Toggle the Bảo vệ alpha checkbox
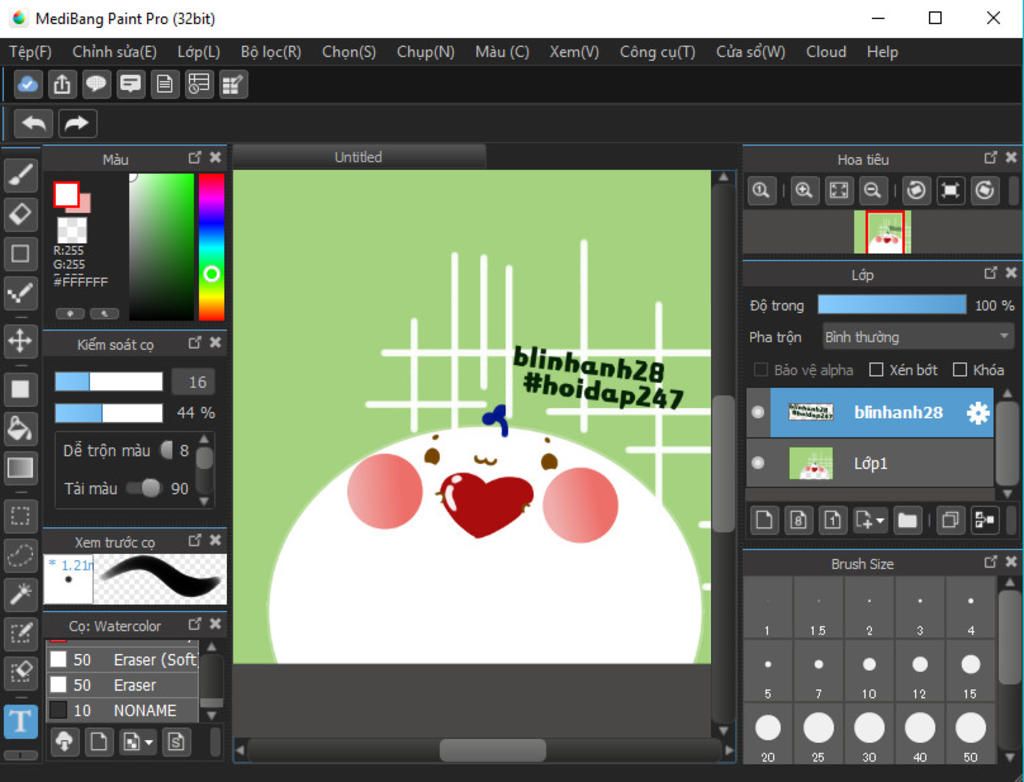This screenshot has width=1024, height=782. click(x=760, y=370)
